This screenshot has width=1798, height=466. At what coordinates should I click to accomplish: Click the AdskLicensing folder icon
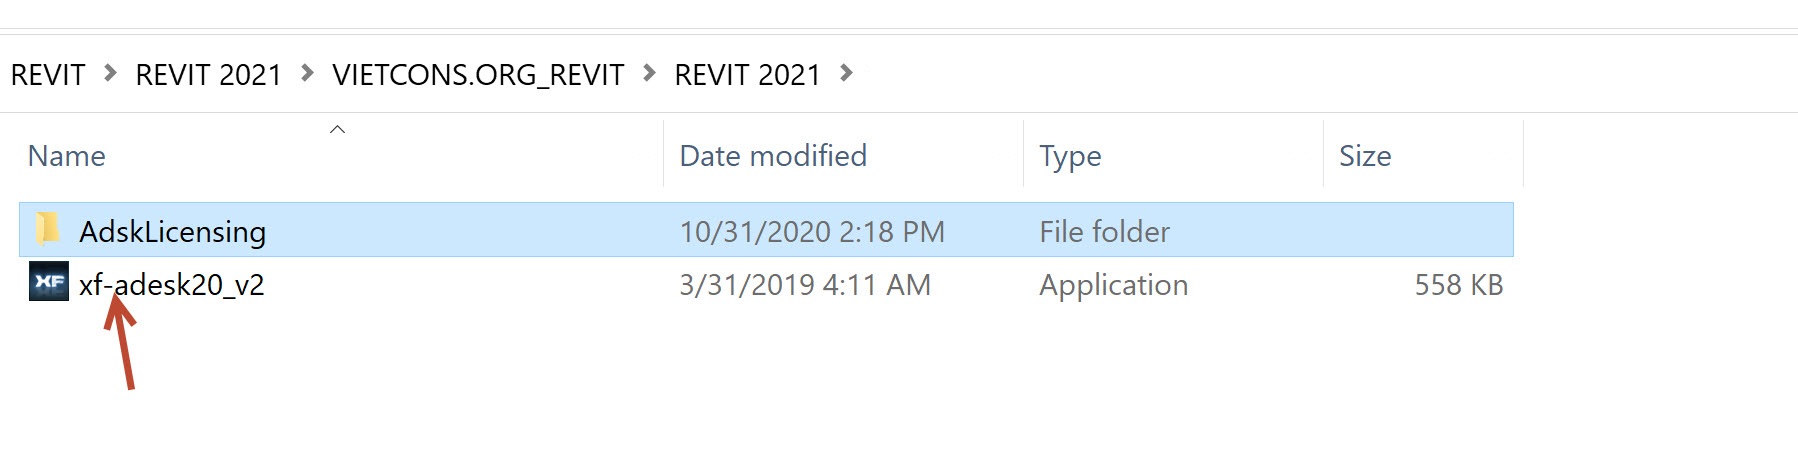pos(47,229)
